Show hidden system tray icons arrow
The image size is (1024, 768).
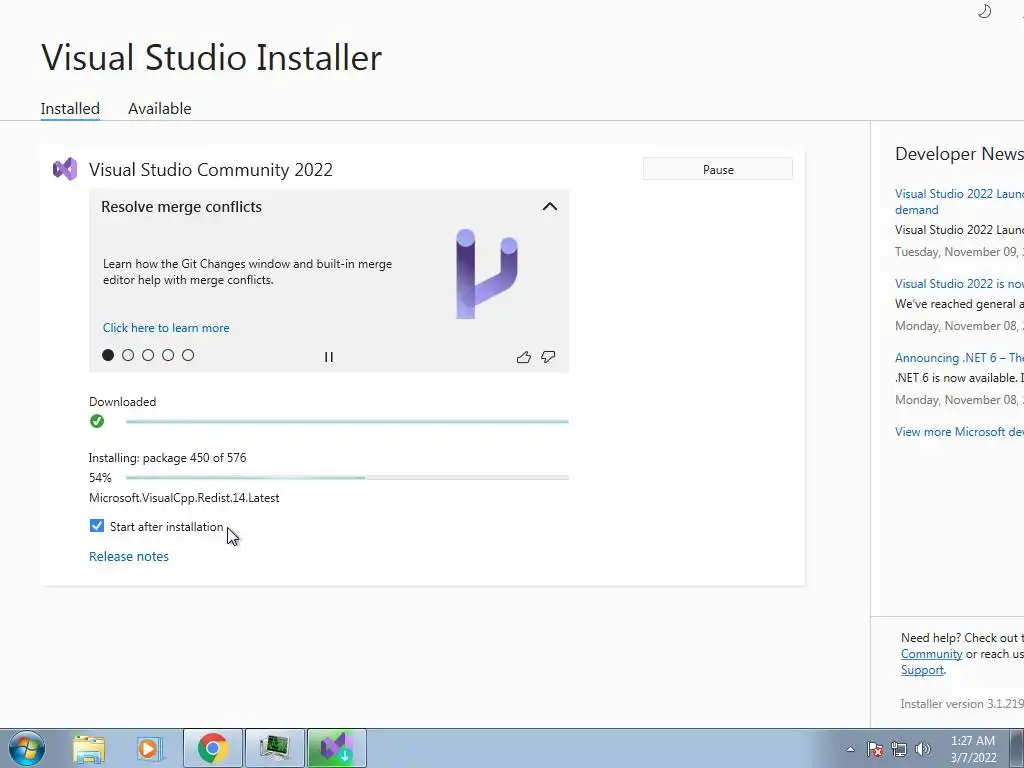click(x=850, y=749)
